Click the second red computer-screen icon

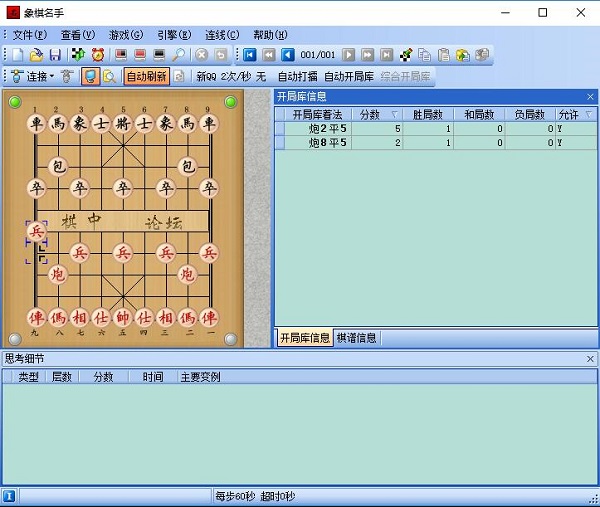point(140,55)
